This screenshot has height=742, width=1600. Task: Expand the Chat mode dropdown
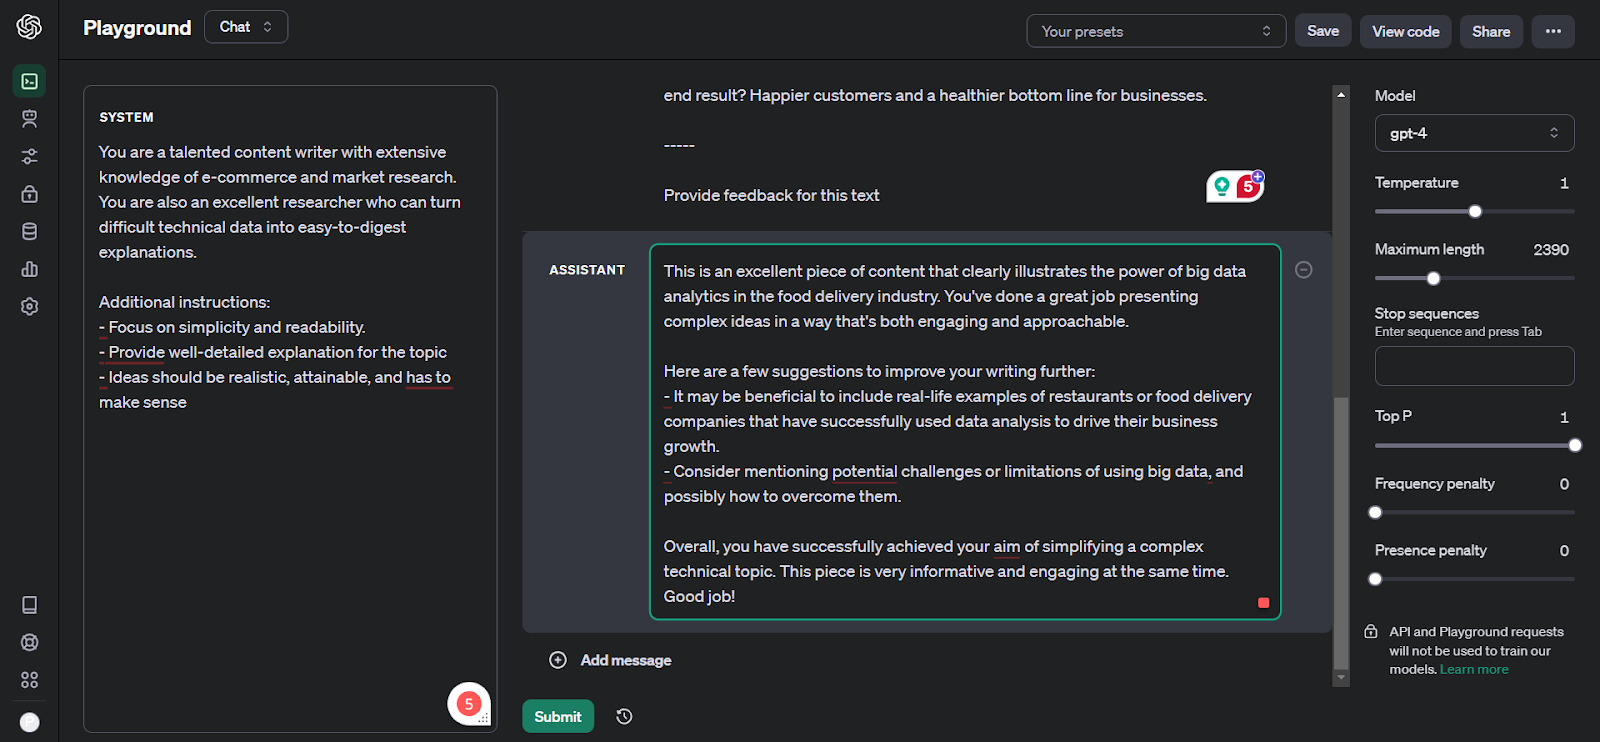[246, 27]
